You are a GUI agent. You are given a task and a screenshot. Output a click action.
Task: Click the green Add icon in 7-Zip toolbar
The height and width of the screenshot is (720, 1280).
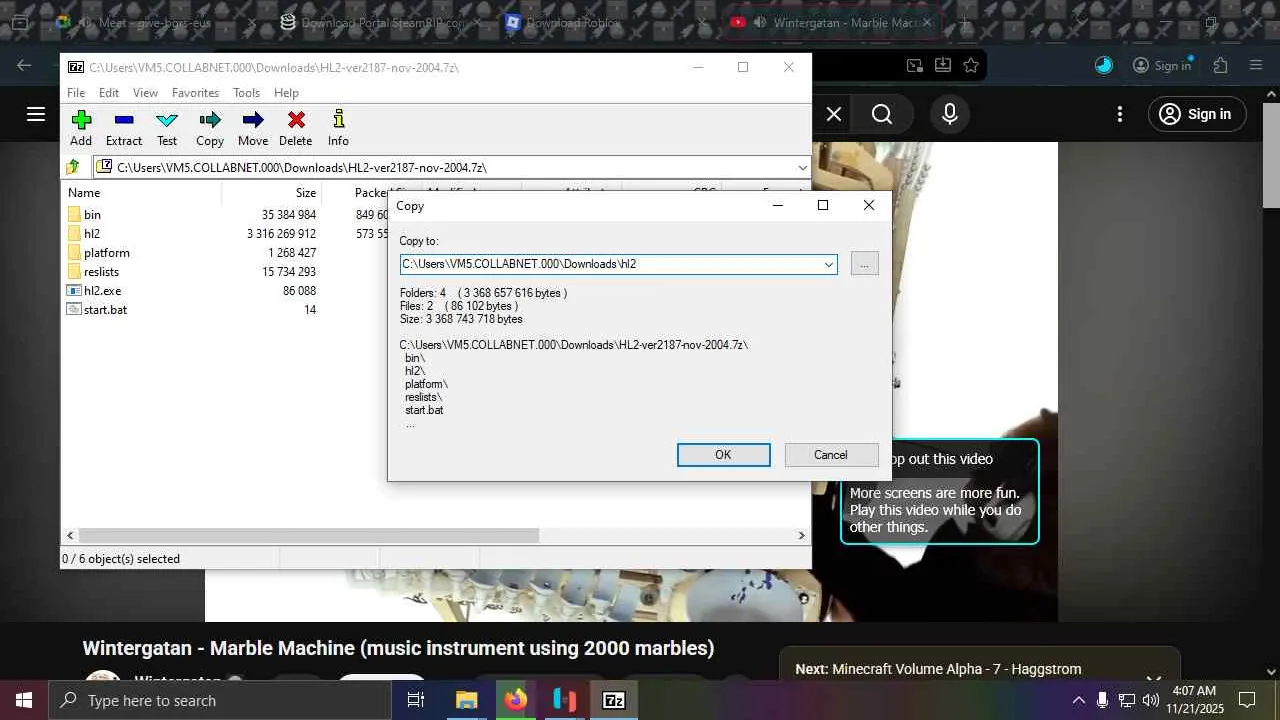[81, 120]
